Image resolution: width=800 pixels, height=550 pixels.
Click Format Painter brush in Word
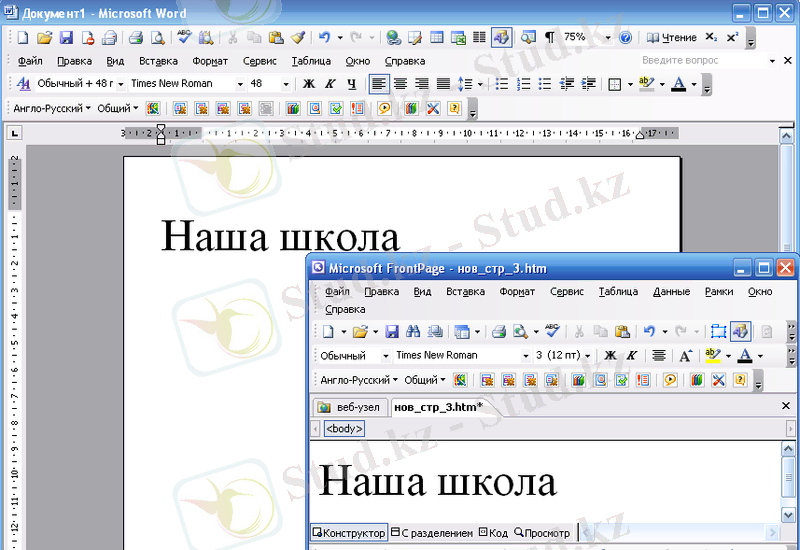[x=297, y=37]
